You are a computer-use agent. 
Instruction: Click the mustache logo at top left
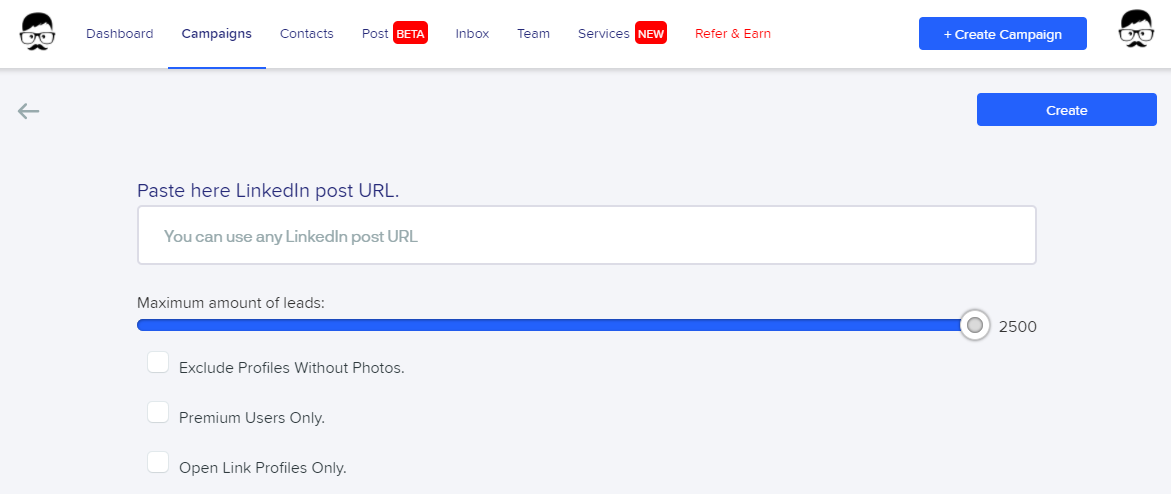click(37, 33)
